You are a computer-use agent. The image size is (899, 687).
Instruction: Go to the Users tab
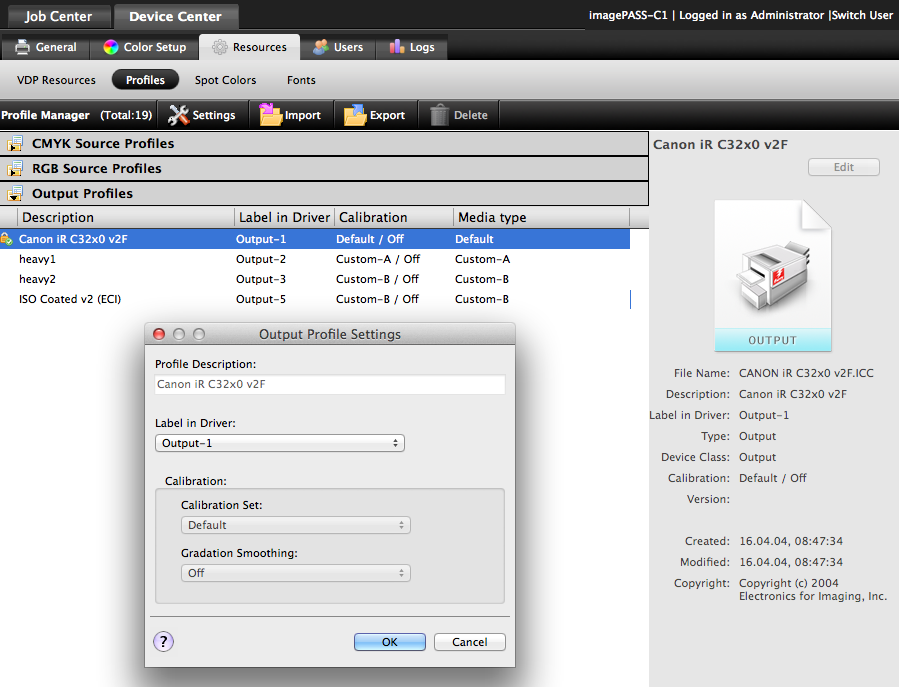338,47
